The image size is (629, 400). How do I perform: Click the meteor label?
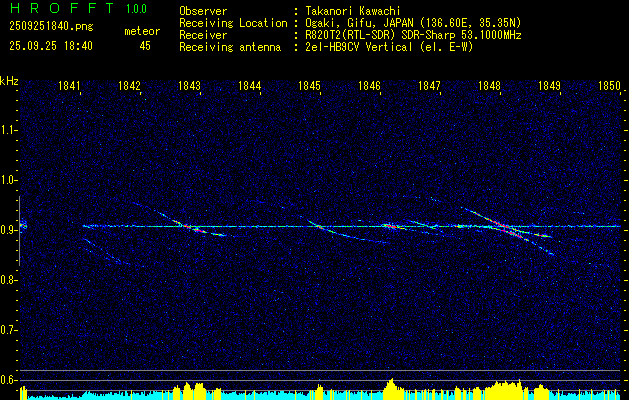(142, 31)
